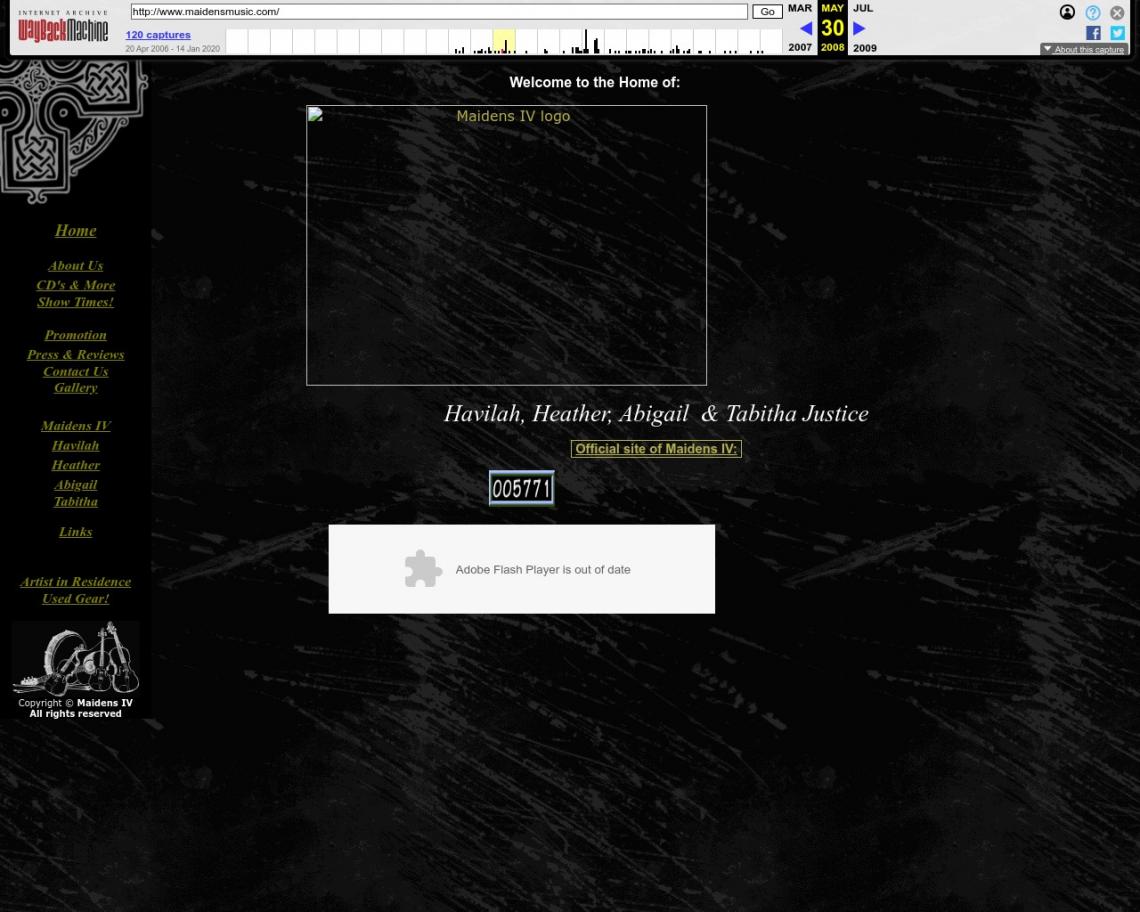Click the broken Maidens IV logo image
The image size is (1140, 912).
coord(506,245)
